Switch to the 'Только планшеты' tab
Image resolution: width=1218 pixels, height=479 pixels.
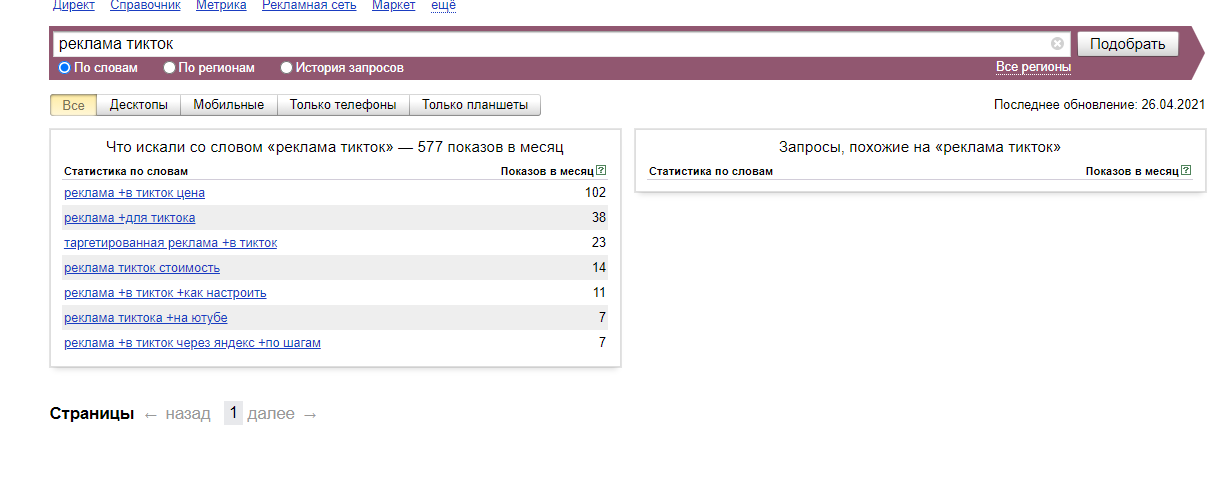(475, 105)
